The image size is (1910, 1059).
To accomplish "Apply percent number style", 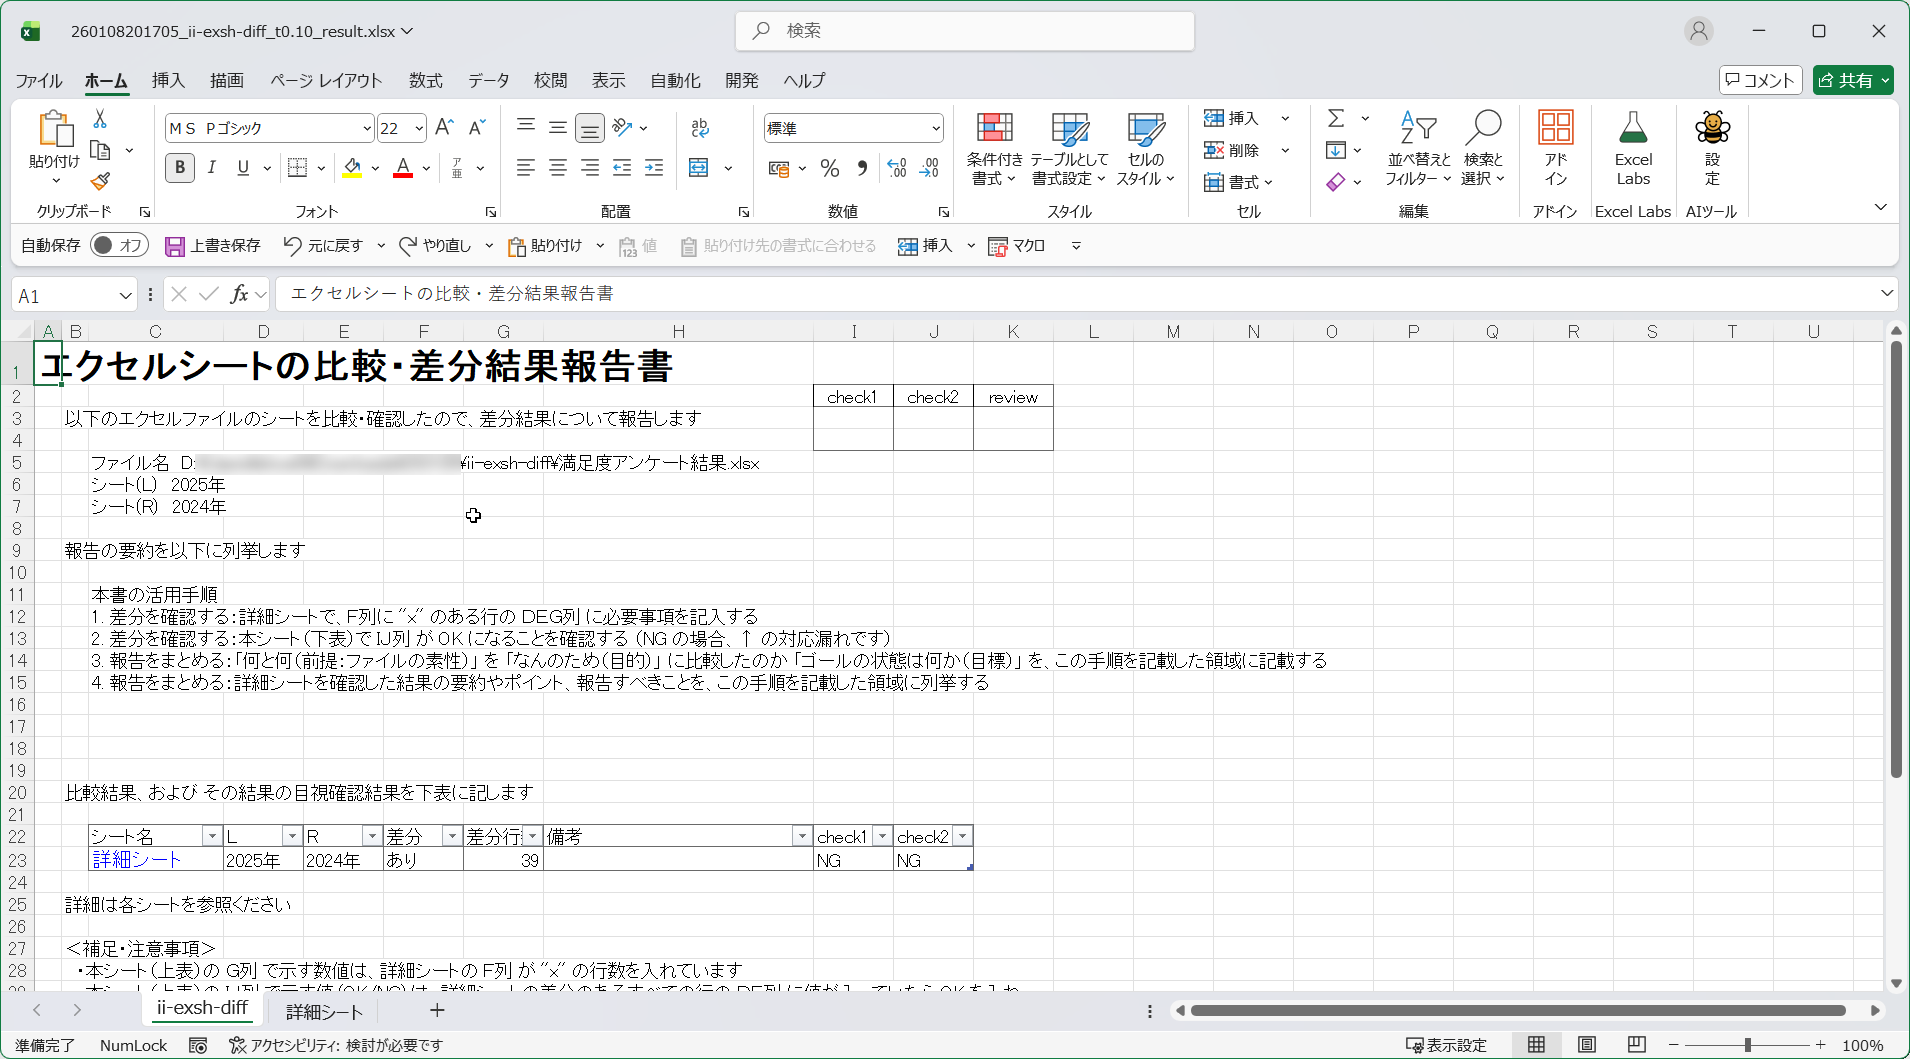I will 829,168.
